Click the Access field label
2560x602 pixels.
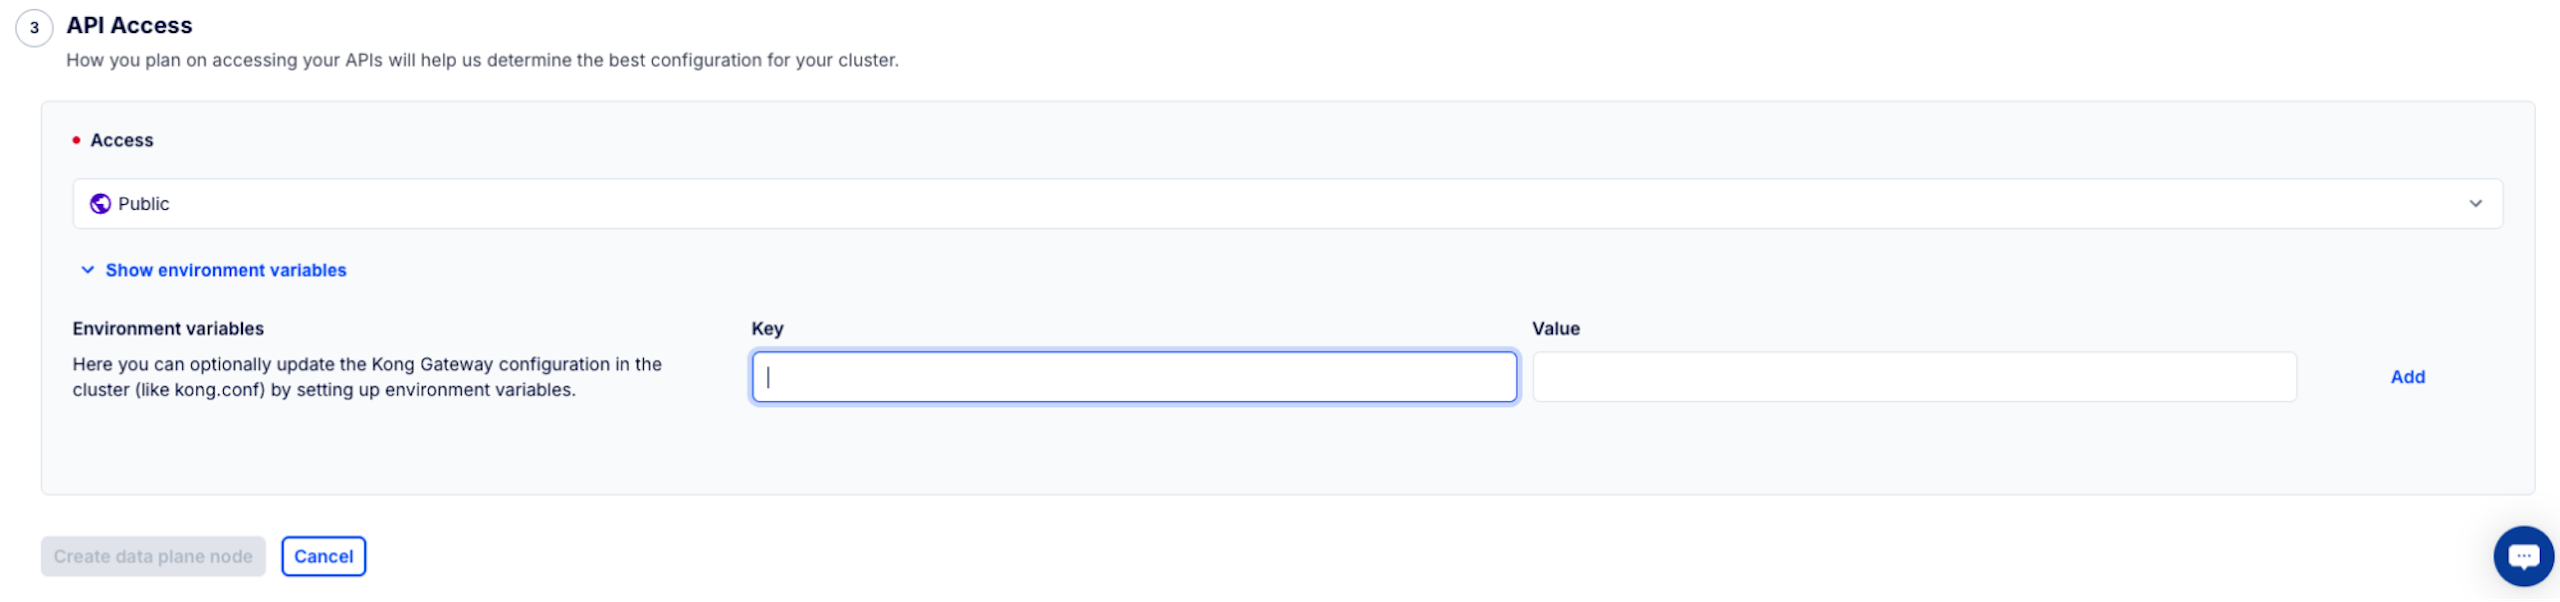122,141
